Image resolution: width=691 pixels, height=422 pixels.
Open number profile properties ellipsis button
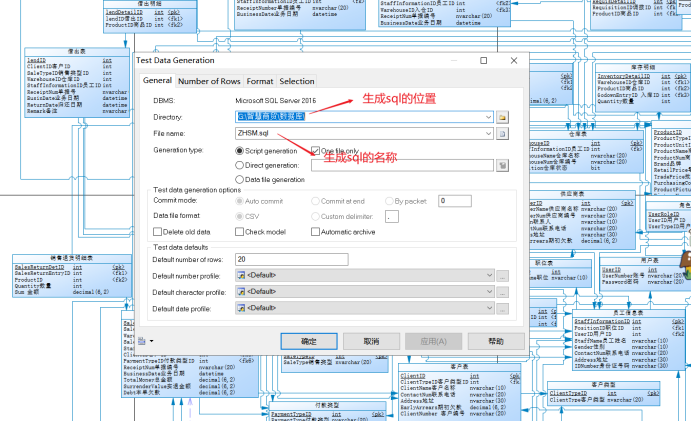click(502, 276)
